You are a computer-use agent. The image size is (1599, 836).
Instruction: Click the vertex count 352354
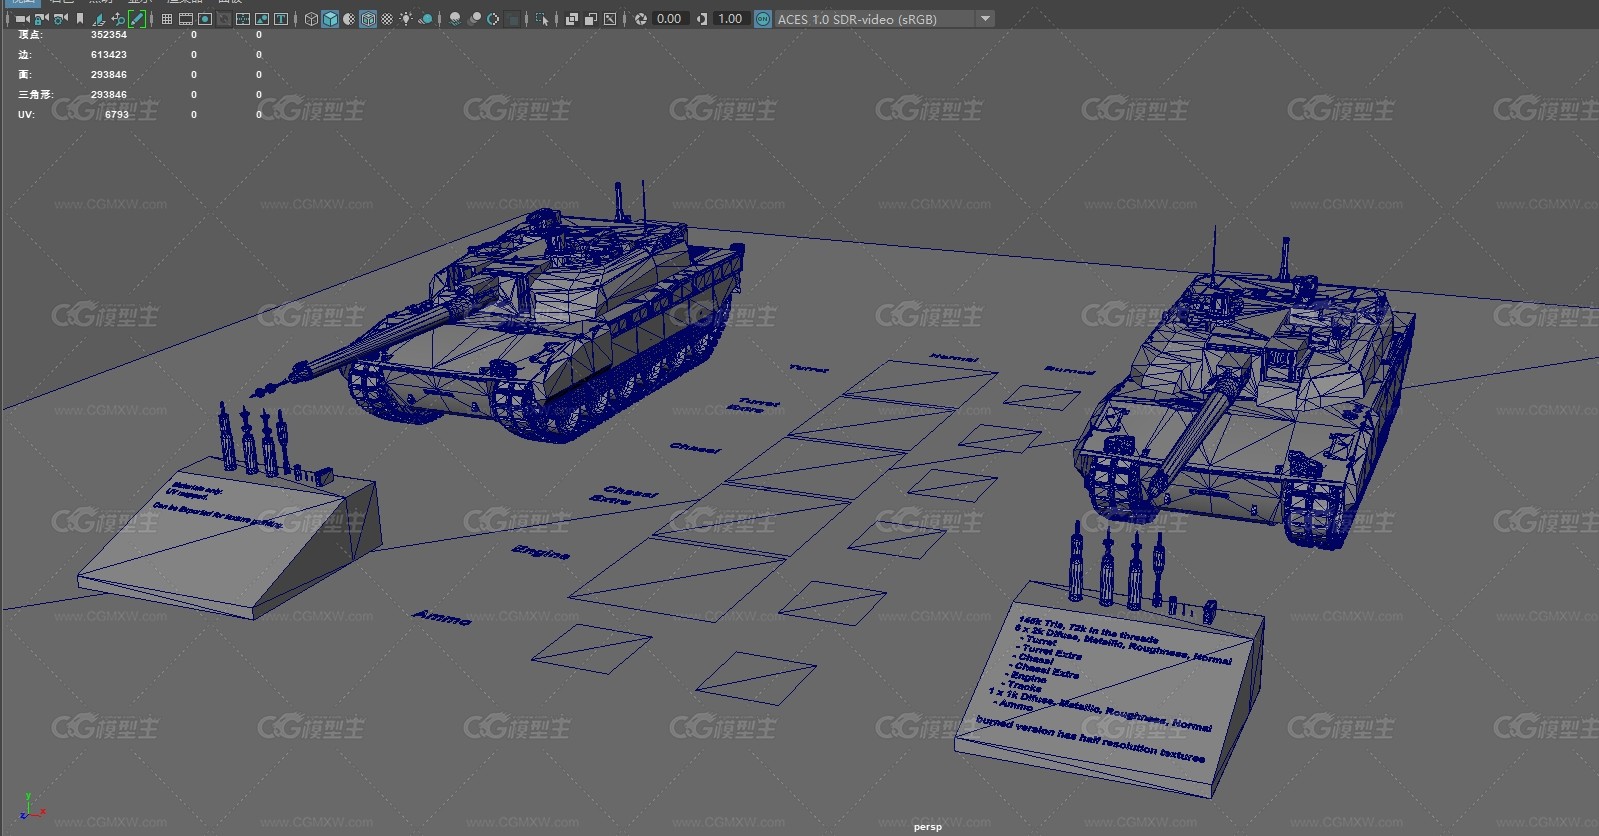coord(109,35)
